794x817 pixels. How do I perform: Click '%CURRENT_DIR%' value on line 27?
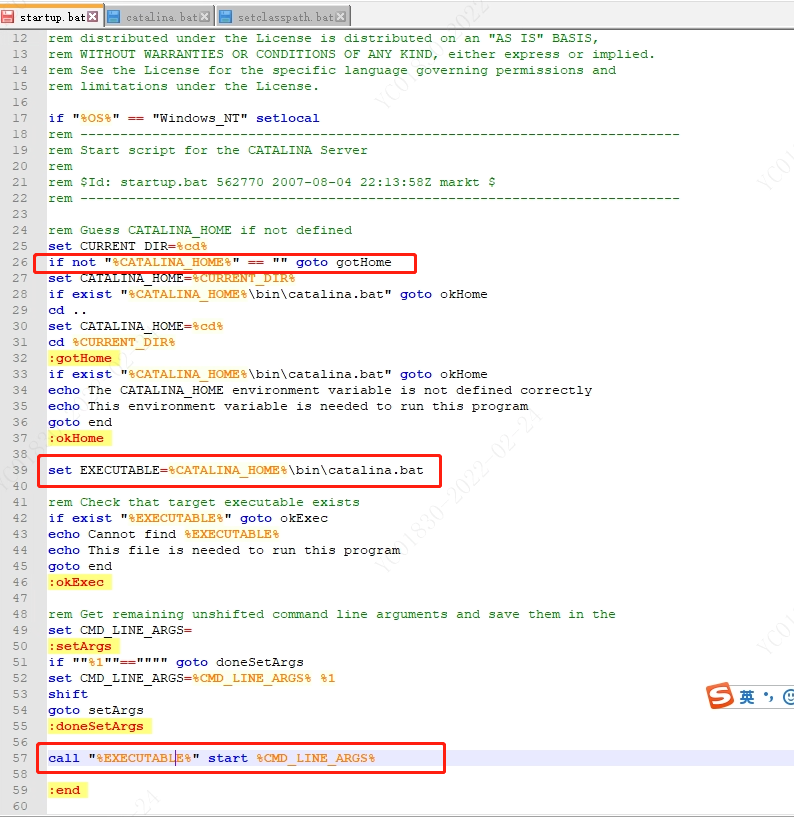[x=244, y=278]
